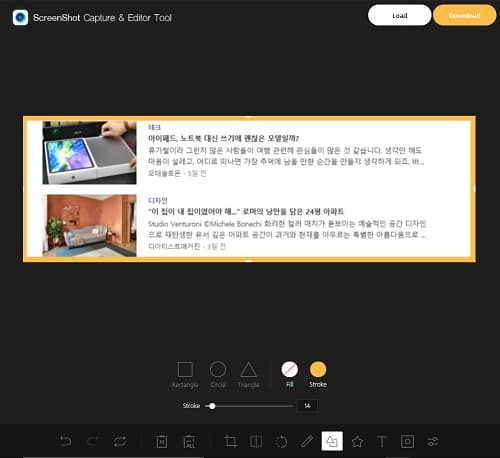Click the orange room apartment thumbnail
The height and width of the screenshot is (458, 500).
click(x=89, y=225)
